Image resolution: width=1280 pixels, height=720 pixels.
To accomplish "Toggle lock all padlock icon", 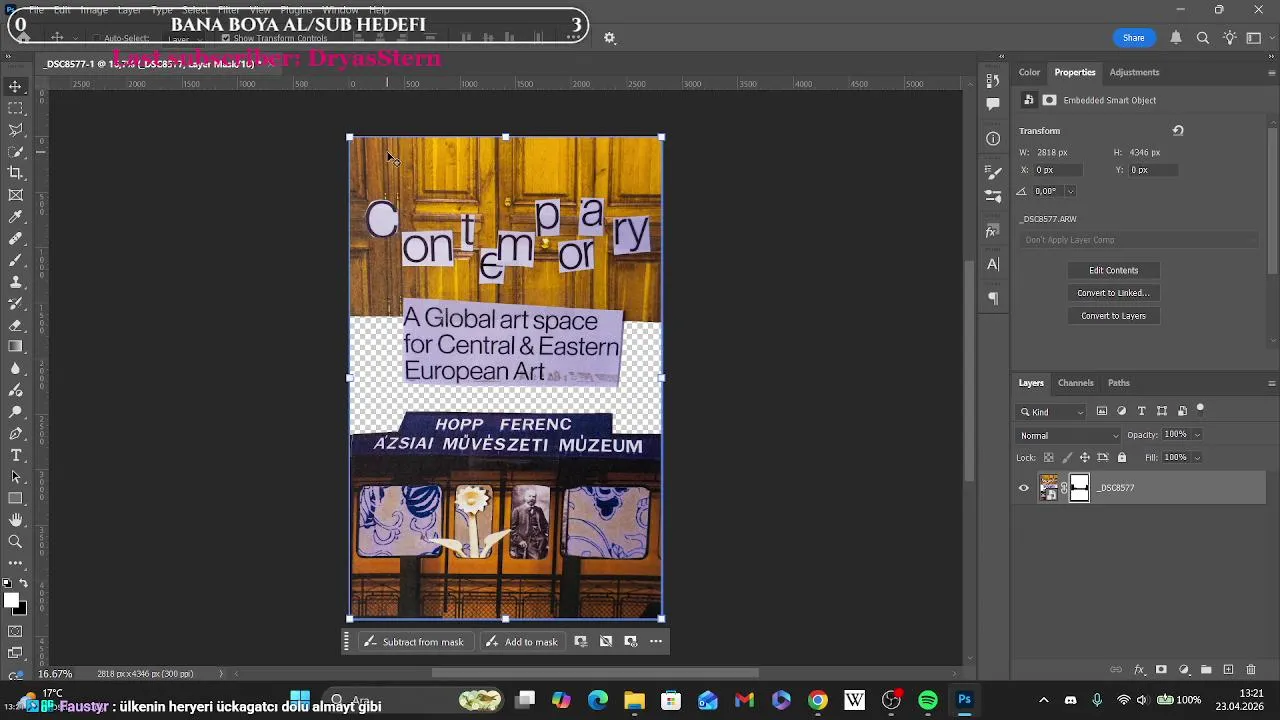I will [x=1122, y=458].
